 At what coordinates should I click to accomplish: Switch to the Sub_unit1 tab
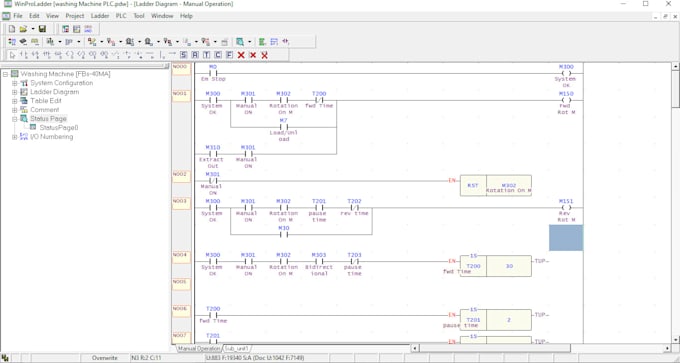pos(237,348)
